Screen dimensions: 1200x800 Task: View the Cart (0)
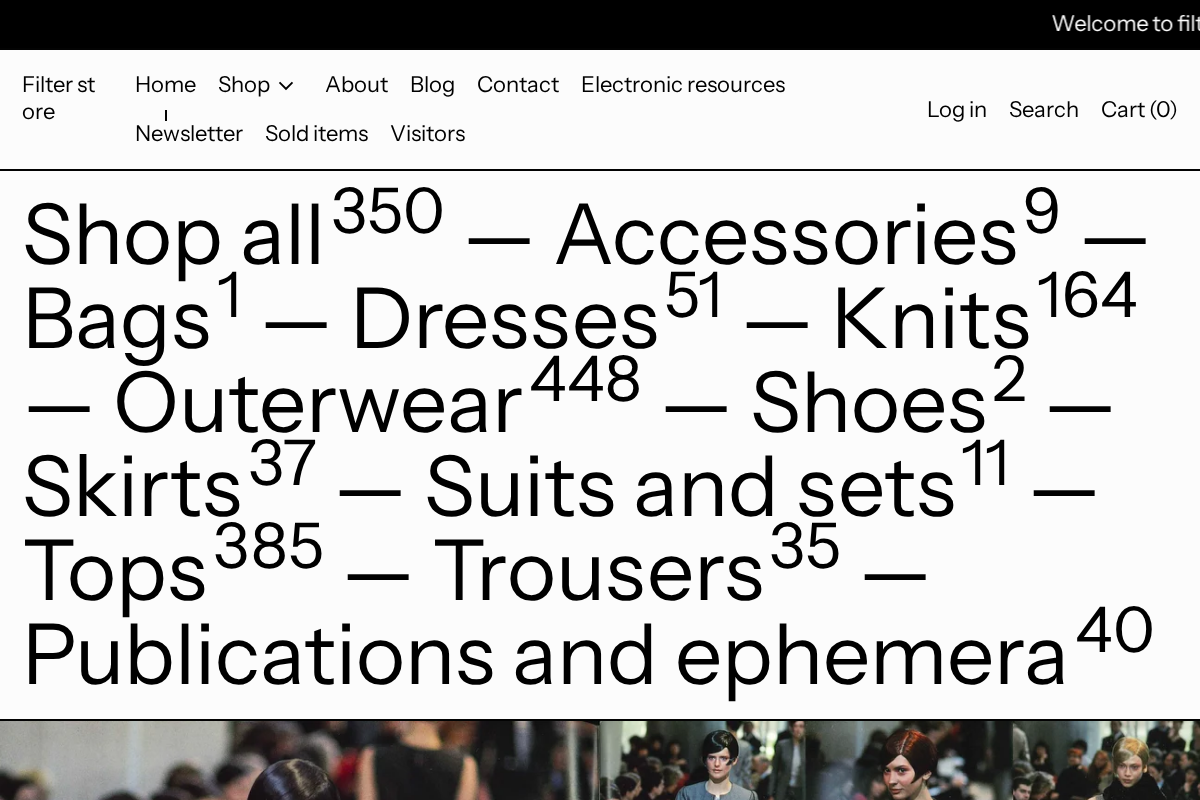(1138, 110)
